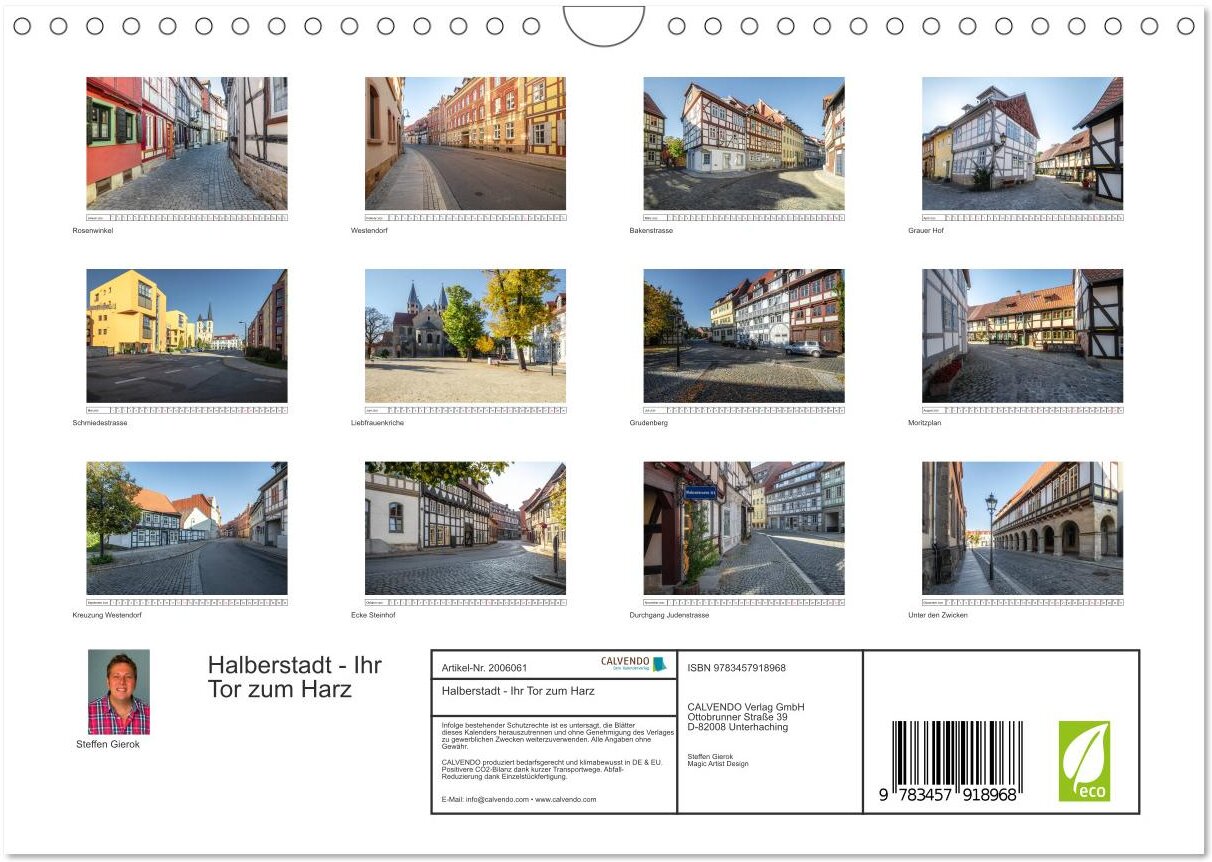Click the caption 'Schmiedestrasse'
1212x862 pixels.
[x=100, y=423]
